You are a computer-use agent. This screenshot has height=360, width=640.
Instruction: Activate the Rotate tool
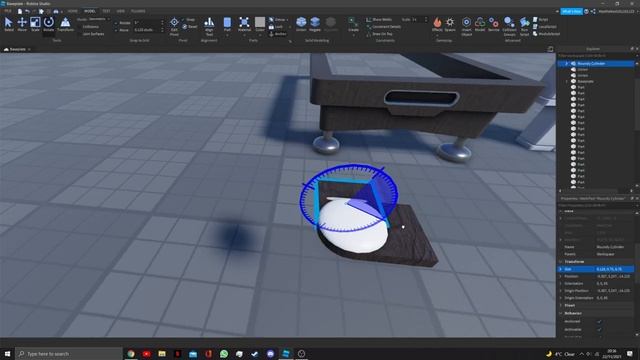(x=49, y=24)
